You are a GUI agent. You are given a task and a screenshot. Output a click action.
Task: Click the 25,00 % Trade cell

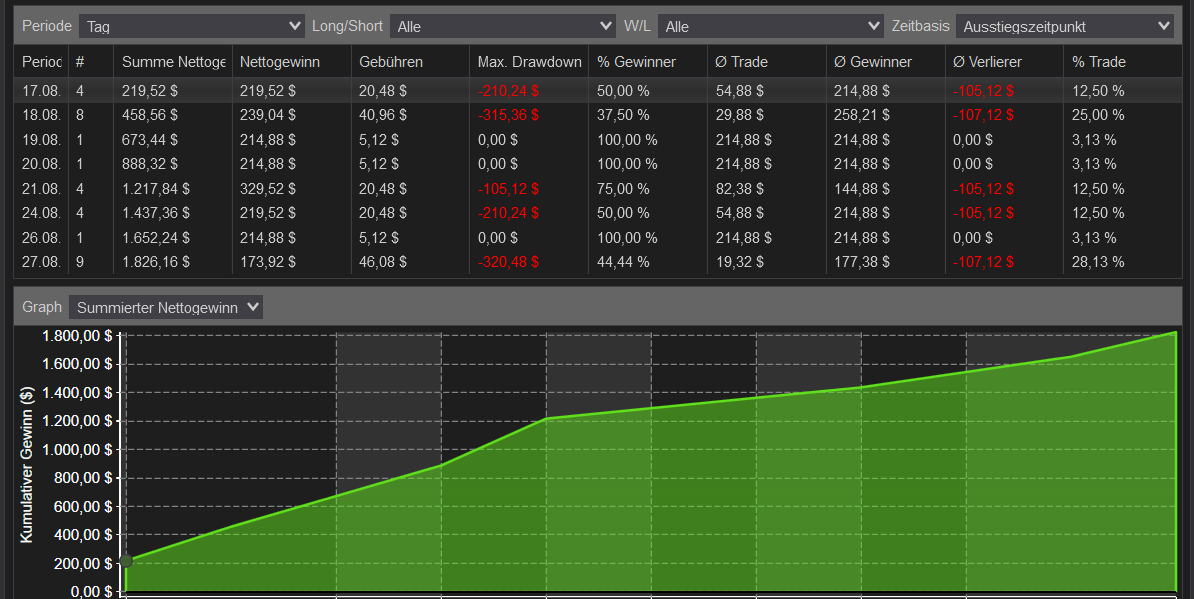pos(1098,115)
